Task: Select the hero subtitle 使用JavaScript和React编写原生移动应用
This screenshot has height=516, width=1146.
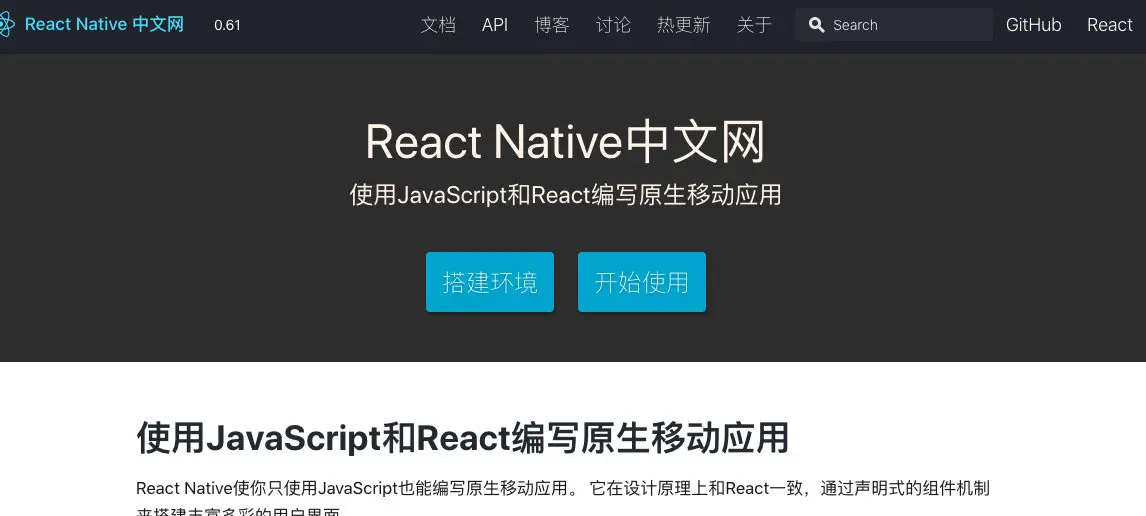Action: coord(565,195)
